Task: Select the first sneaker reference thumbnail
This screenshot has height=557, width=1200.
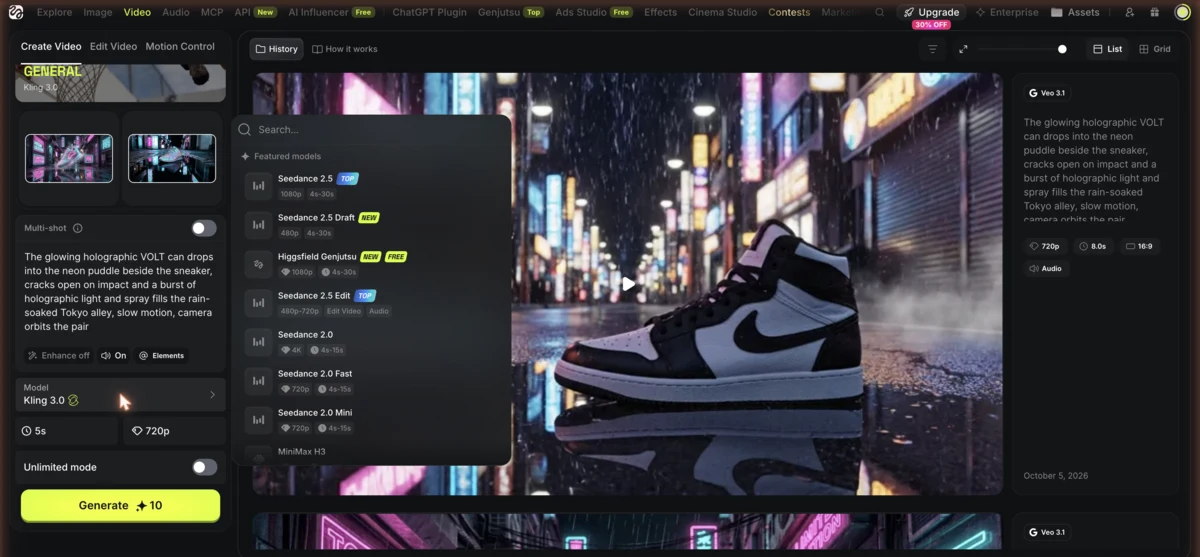Action: 69,158
